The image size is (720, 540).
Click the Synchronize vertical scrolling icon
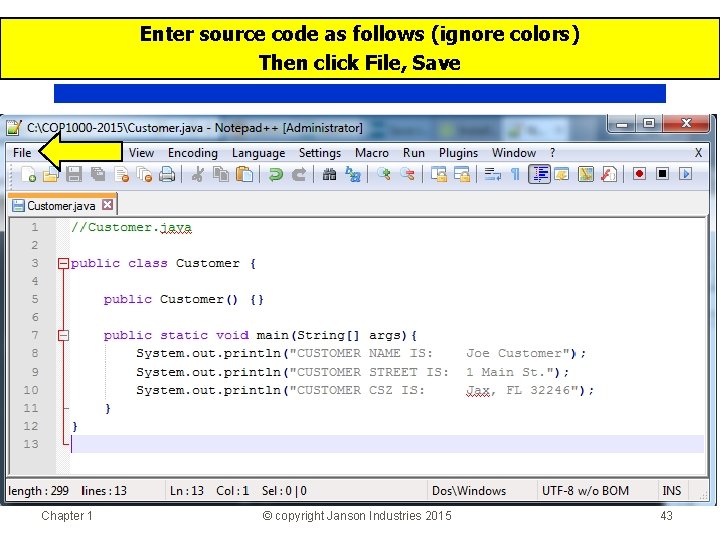[439, 174]
